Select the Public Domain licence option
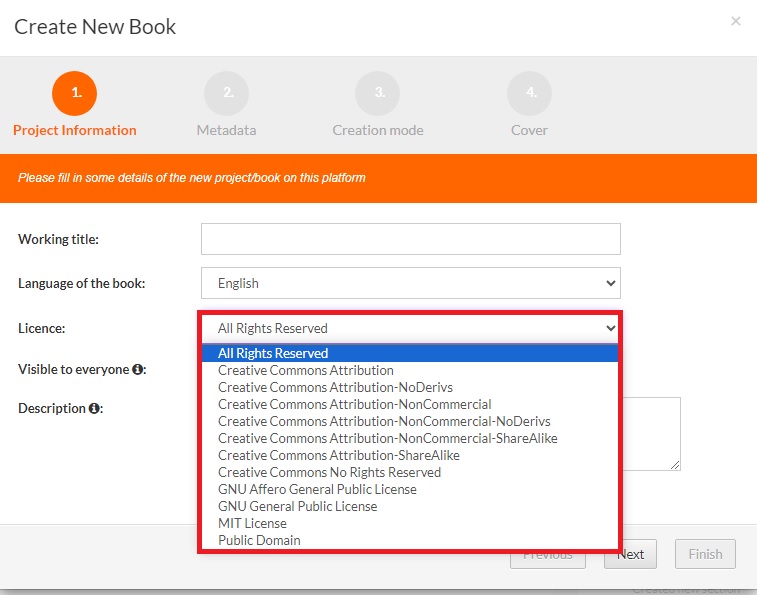 point(259,540)
